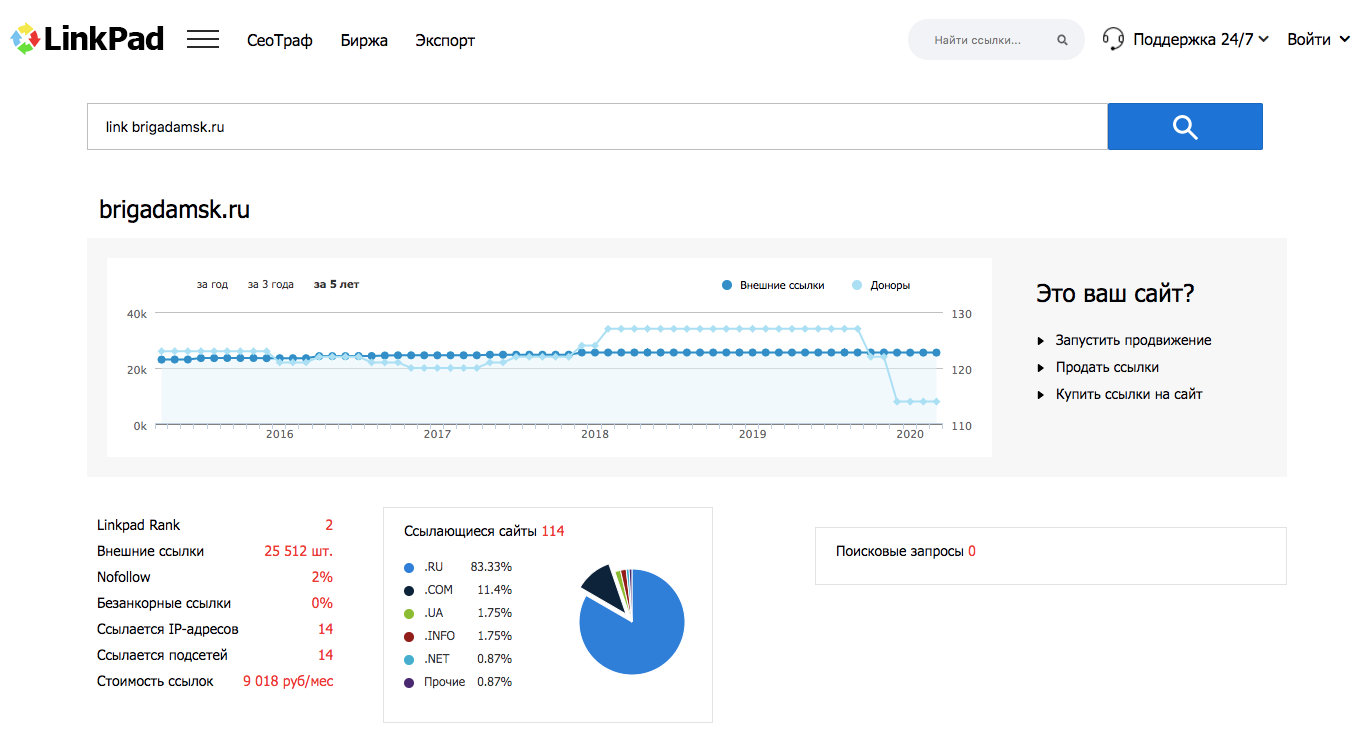Select the за 5 лет chart period
This screenshot has height=736, width=1365.
[336, 285]
